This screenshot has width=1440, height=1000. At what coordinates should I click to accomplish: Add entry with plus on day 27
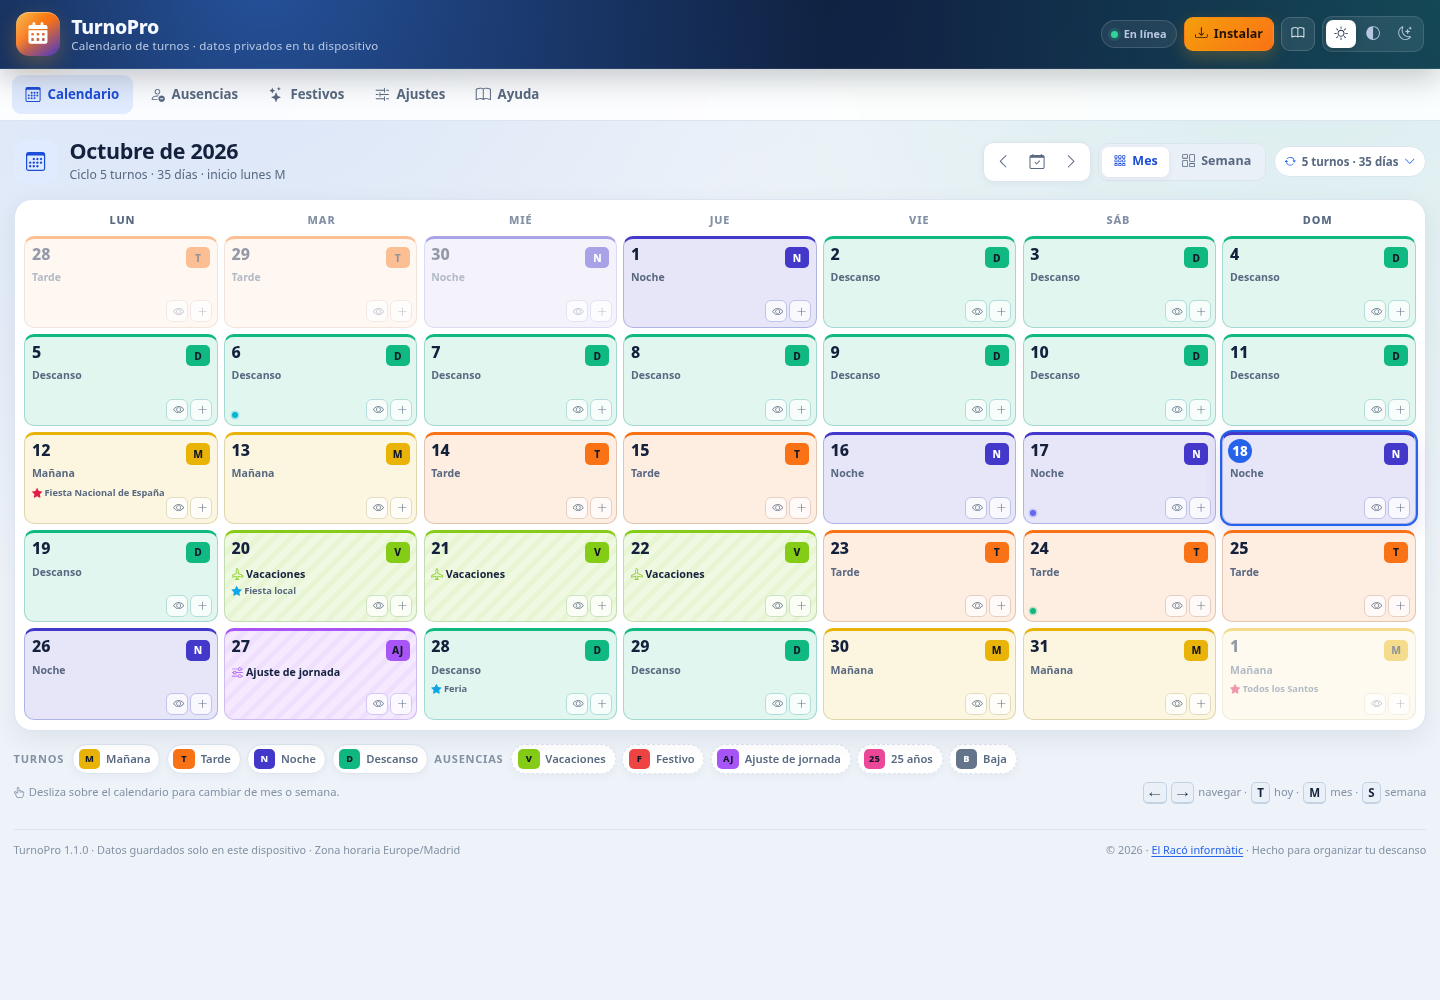(402, 704)
